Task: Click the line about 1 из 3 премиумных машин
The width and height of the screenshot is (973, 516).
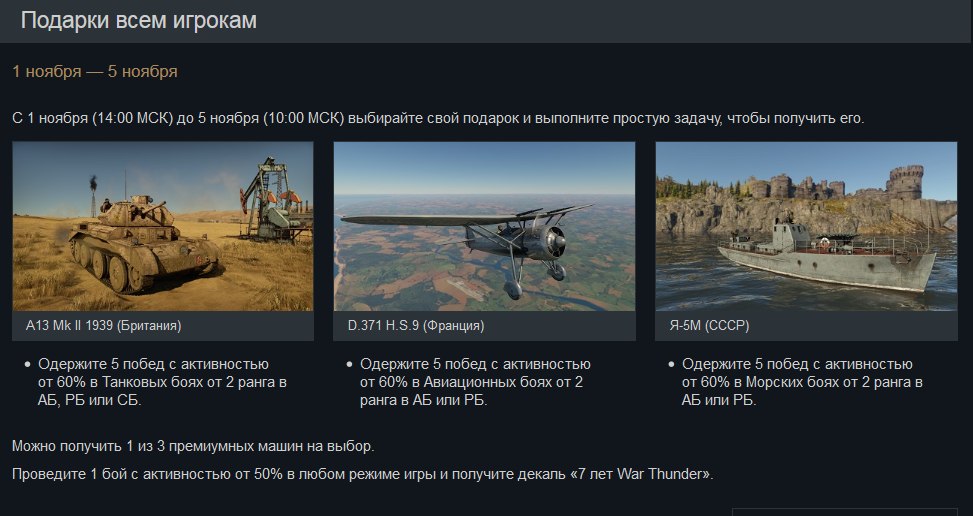Action: [x=193, y=446]
